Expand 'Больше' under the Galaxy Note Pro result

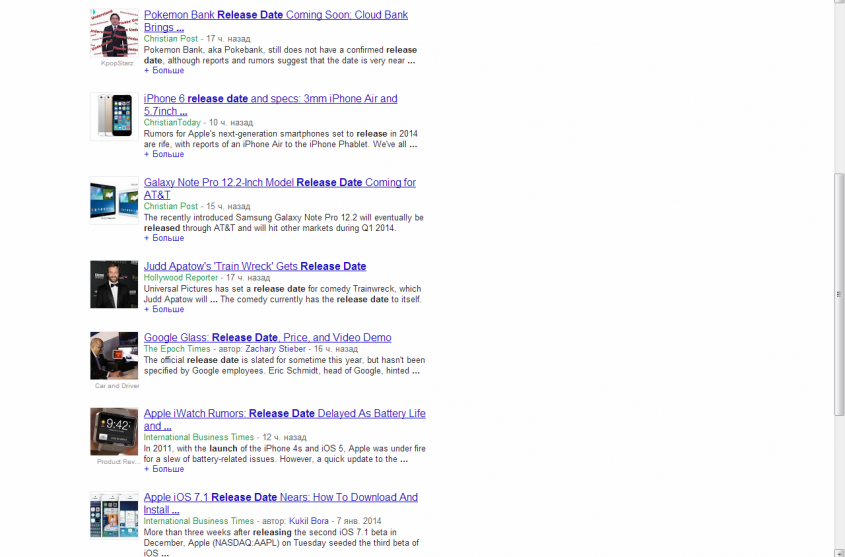(x=164, y=239)
